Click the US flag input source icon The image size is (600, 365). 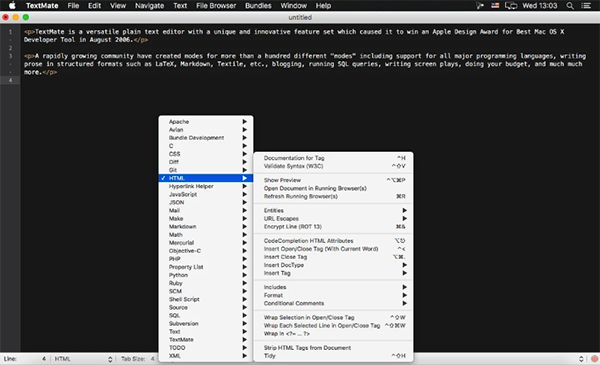tap(495, 6)
